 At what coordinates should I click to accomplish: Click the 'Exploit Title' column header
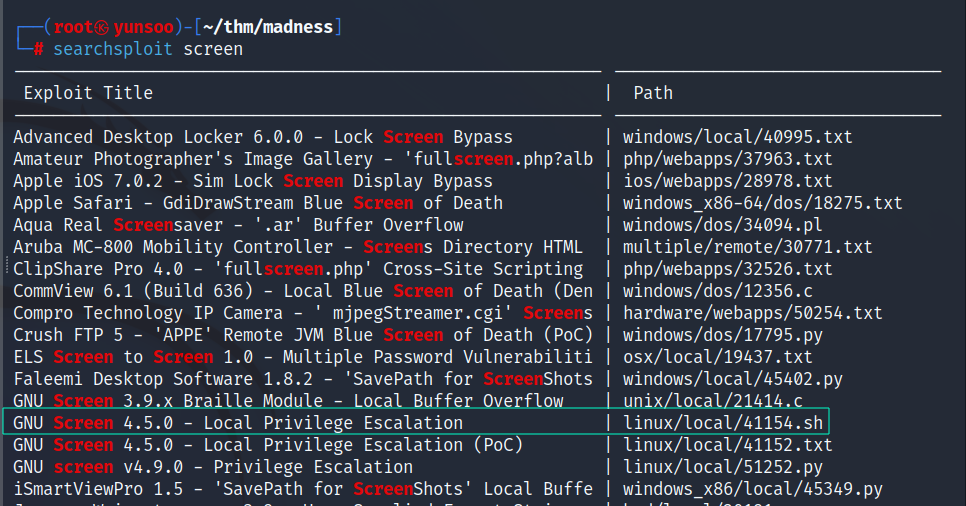point(88,93)
